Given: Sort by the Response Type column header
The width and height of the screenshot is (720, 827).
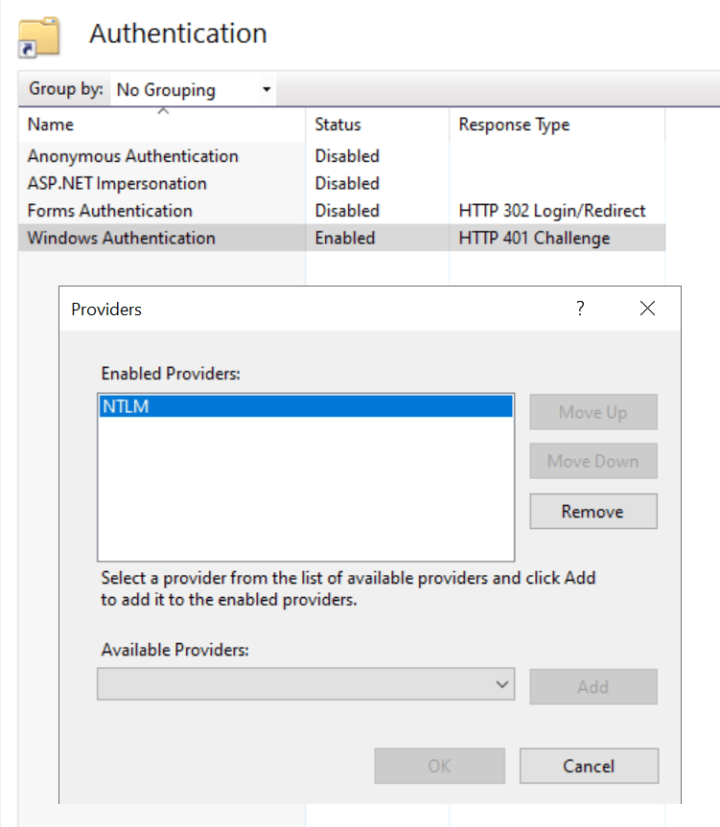Looking at the screenshot, I should [x=557, y=124].
